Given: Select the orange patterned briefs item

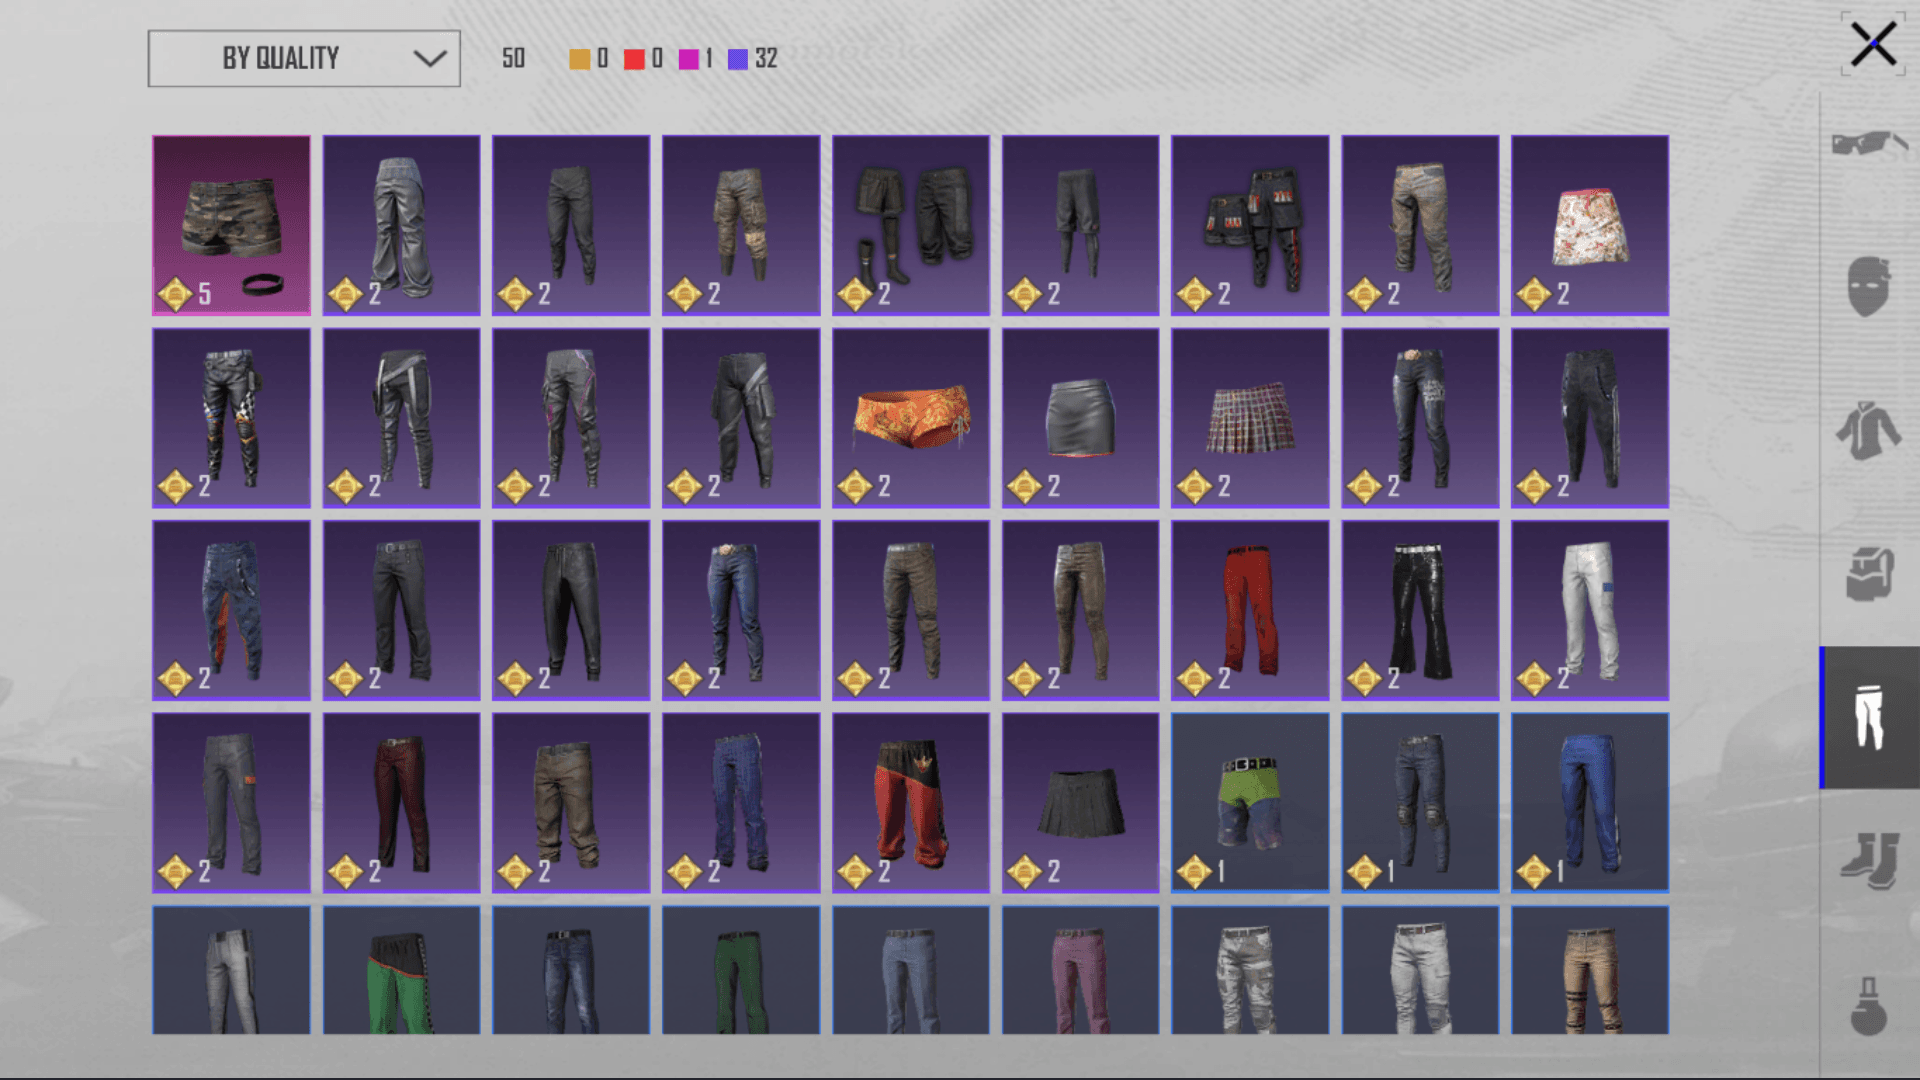Looking at the screenshot, I should pos(911,418).
